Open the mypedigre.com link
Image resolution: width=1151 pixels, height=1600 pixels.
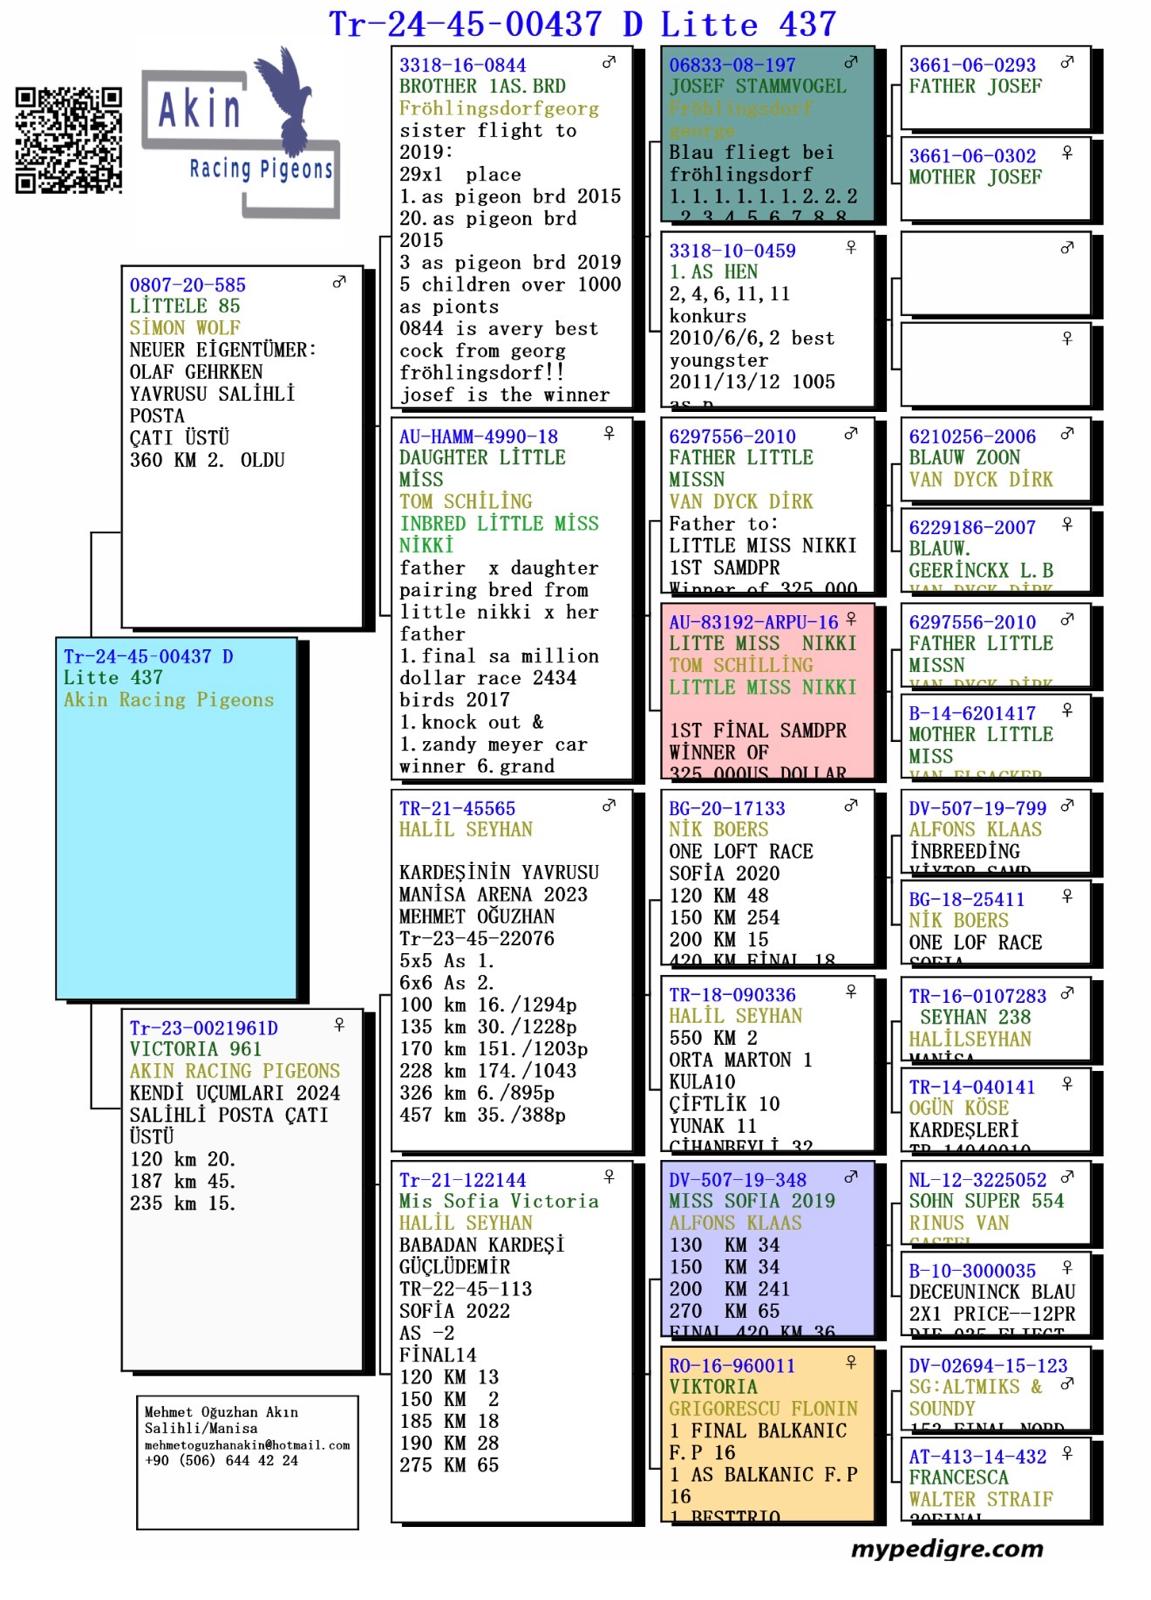946,1549
